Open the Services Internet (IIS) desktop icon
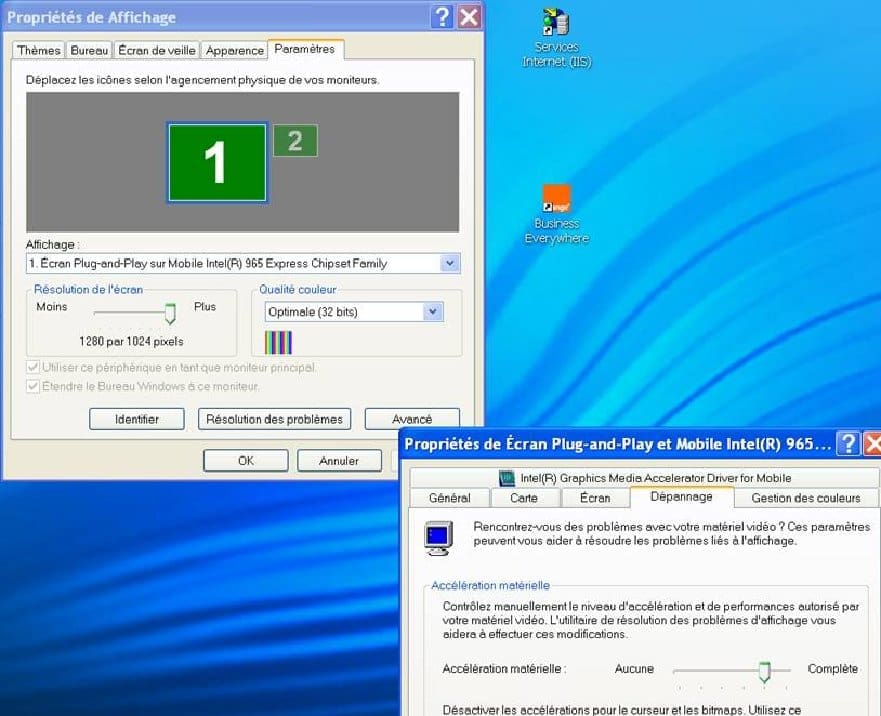Screen dimensions: 881x716 (556, 24)
